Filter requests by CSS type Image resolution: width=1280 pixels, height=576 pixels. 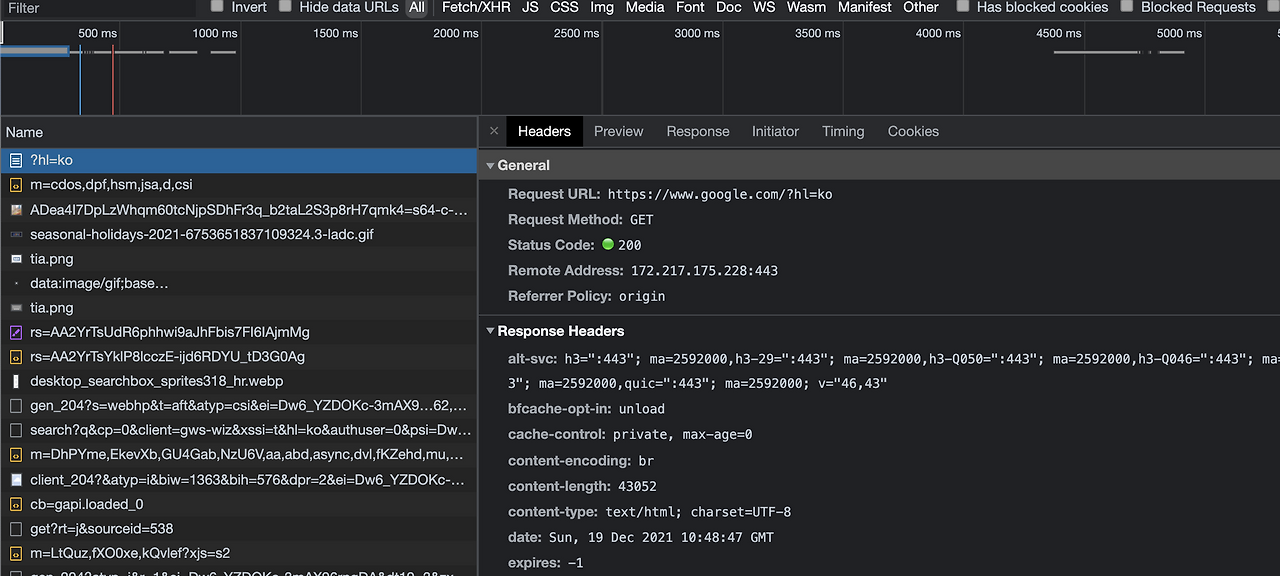565,7
